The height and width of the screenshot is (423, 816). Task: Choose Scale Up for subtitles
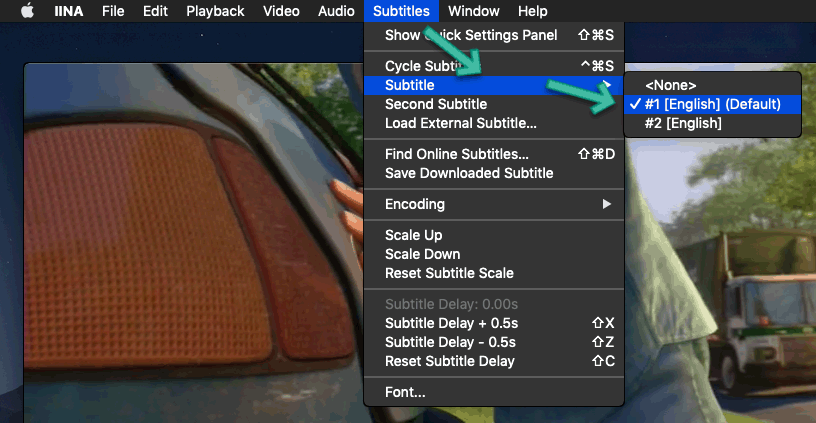494,235
